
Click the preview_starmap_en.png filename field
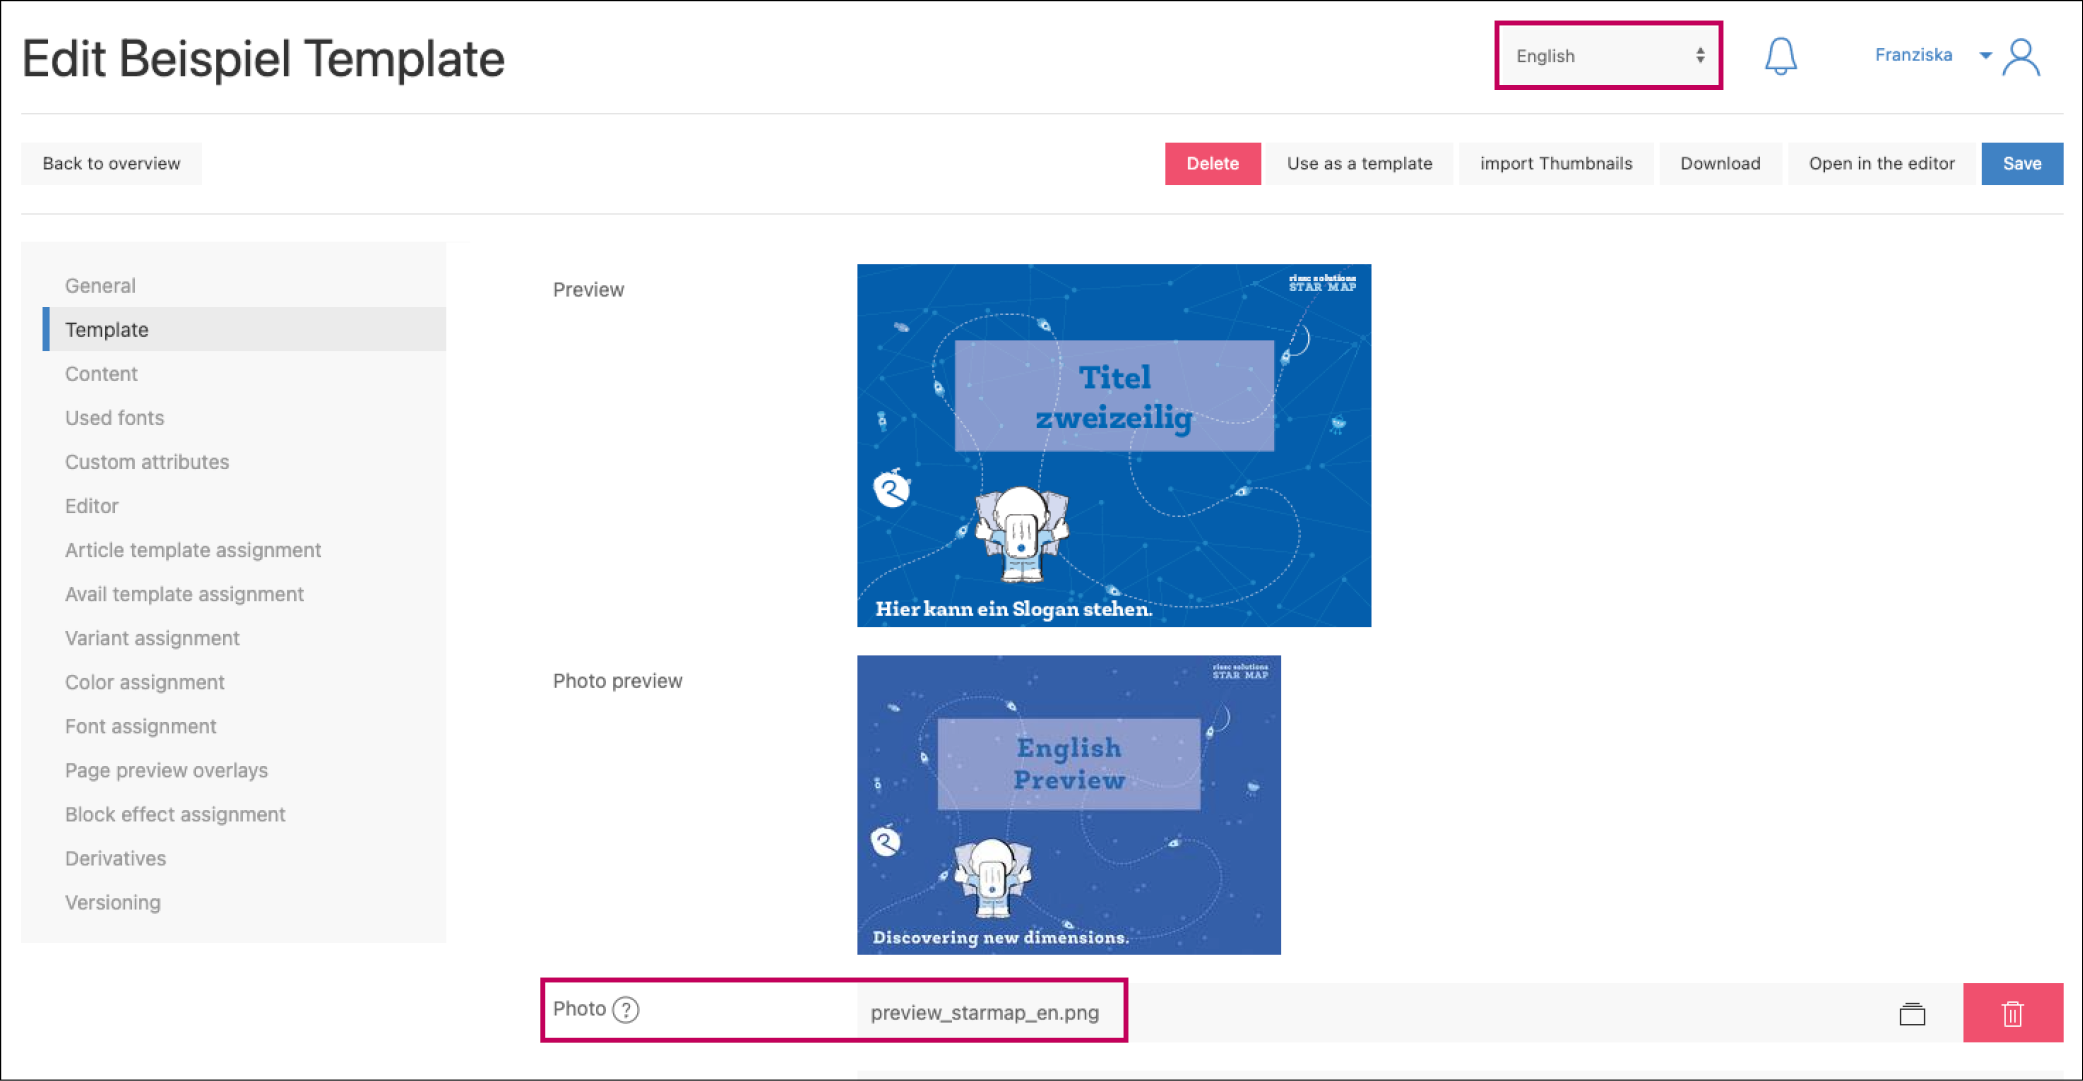coord(985,1013)
